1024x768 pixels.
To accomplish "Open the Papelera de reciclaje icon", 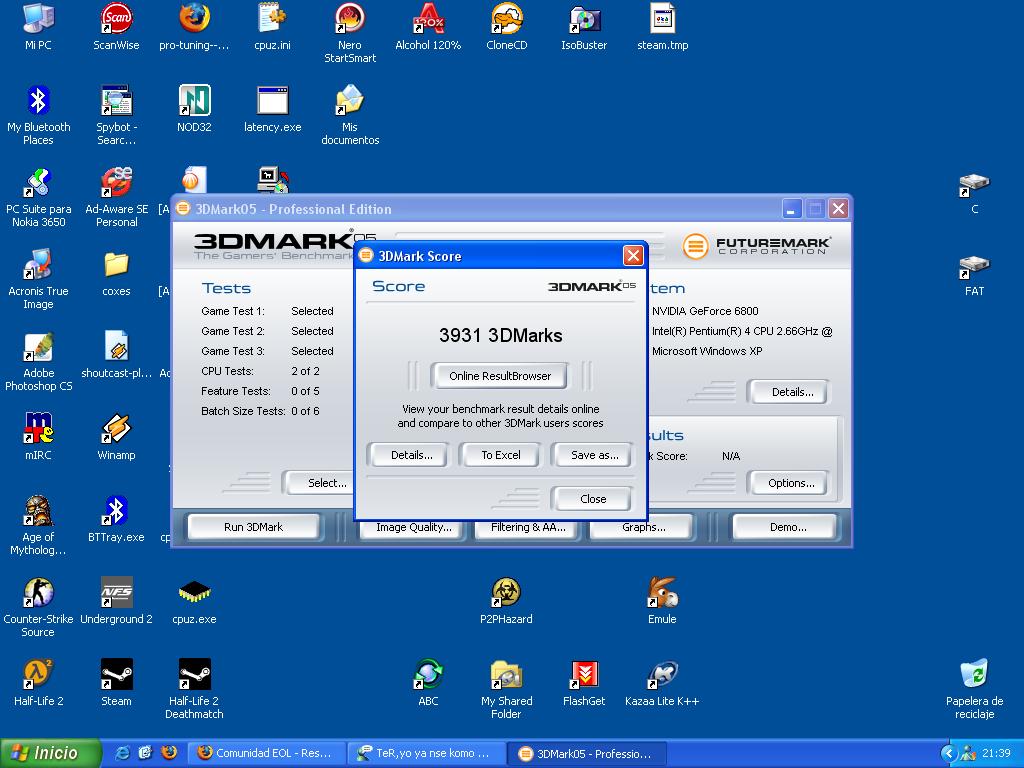I will [974, 675].
